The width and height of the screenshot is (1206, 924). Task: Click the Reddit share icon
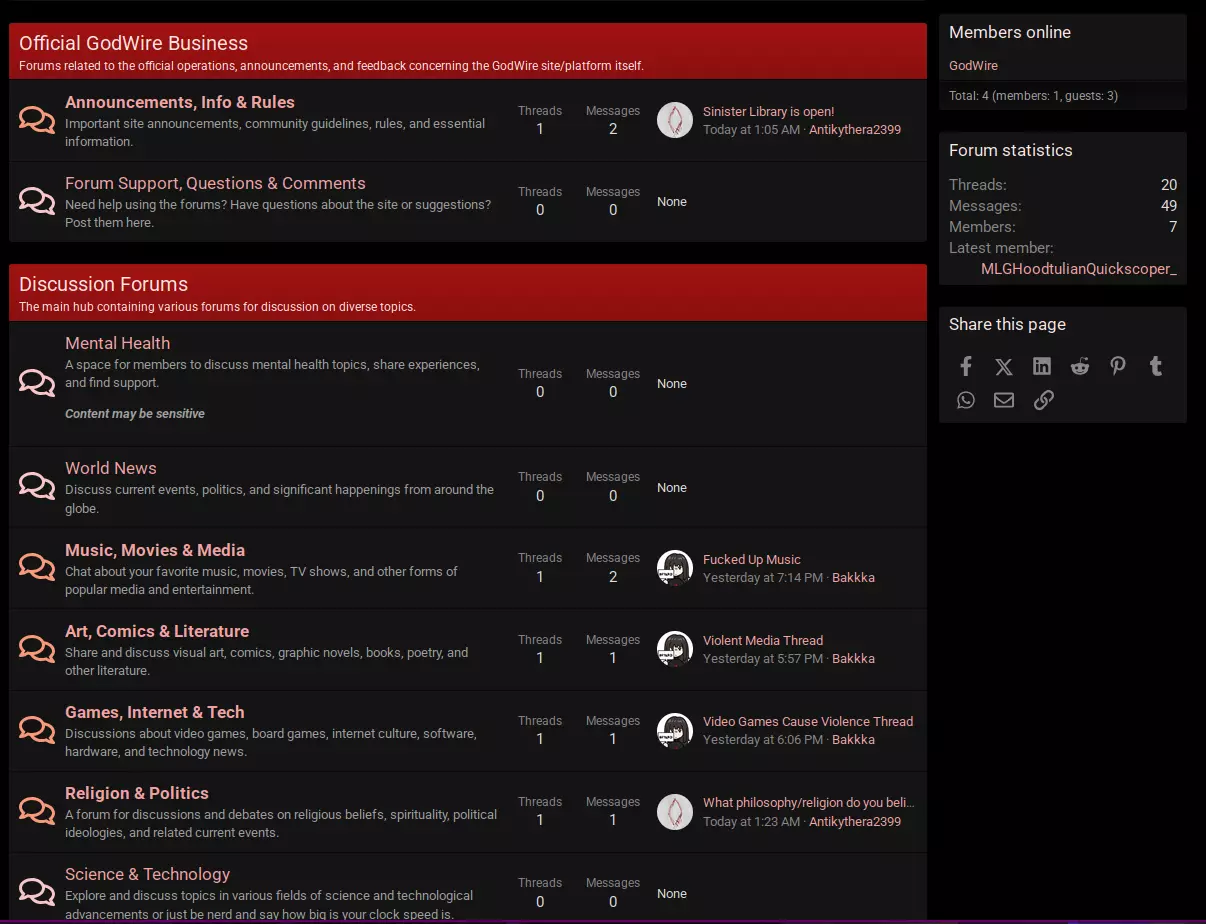click(x=1080, y=366)
